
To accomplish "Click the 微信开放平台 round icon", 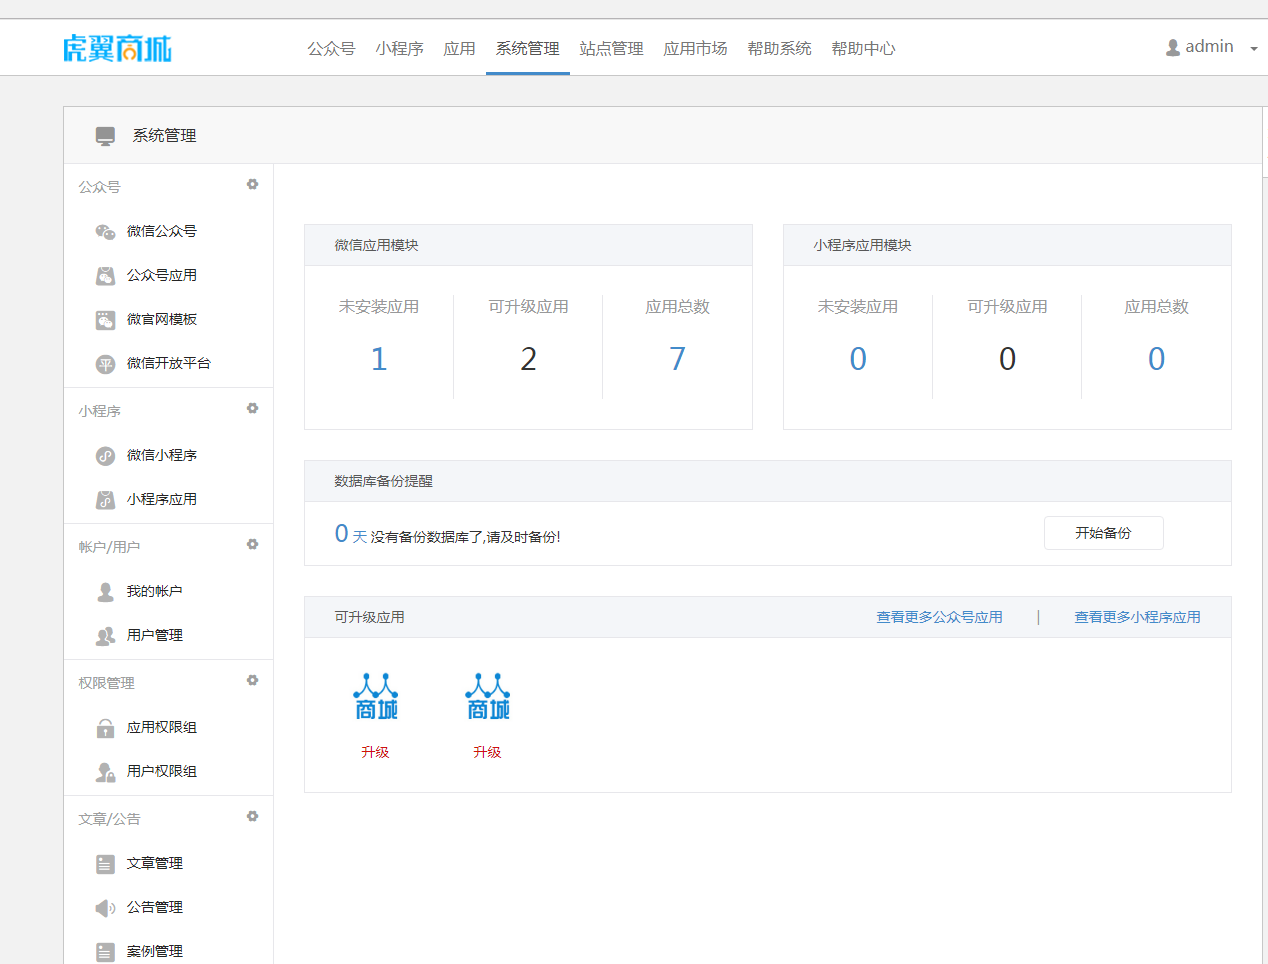I will (105, 364).
